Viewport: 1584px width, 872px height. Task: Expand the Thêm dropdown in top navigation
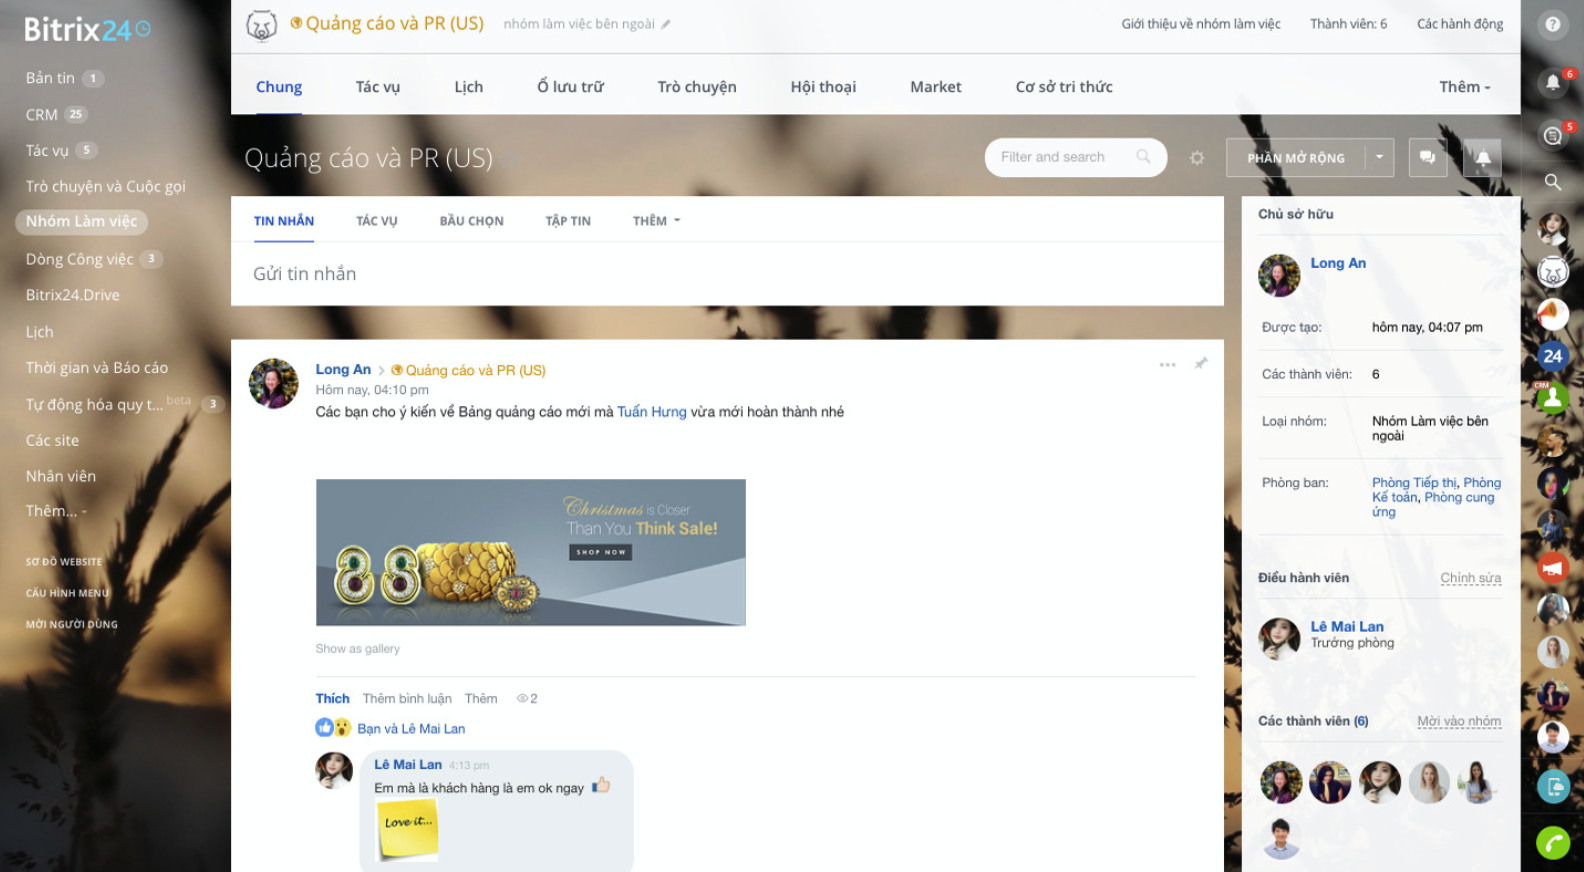pyautogui.click(x=1464, y=87)
